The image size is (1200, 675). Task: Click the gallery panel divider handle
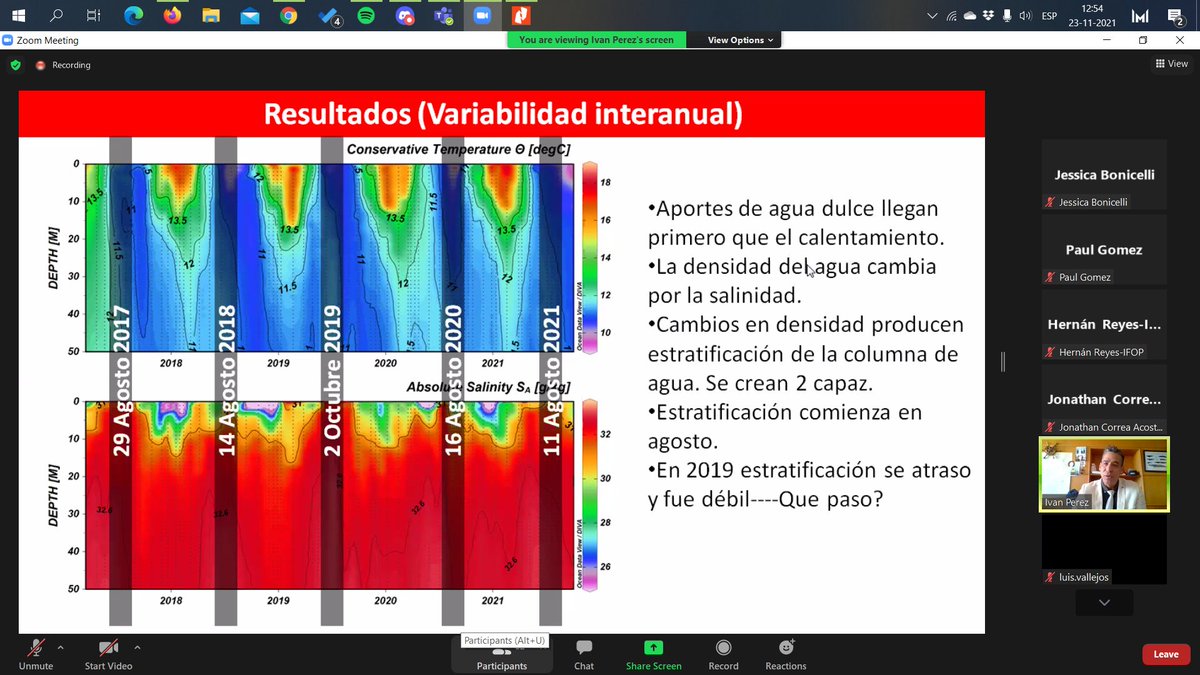point(1003,362)
